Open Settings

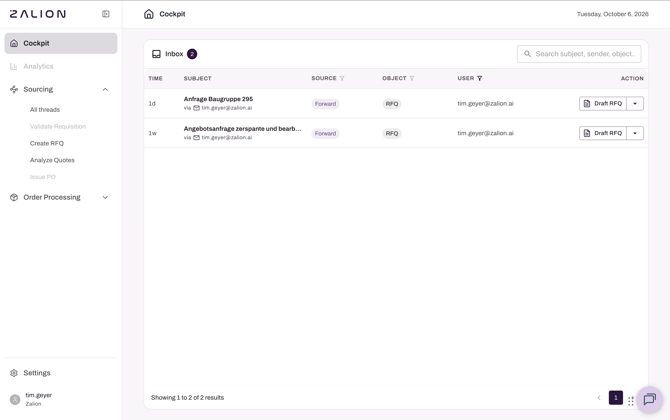[37, 373]
